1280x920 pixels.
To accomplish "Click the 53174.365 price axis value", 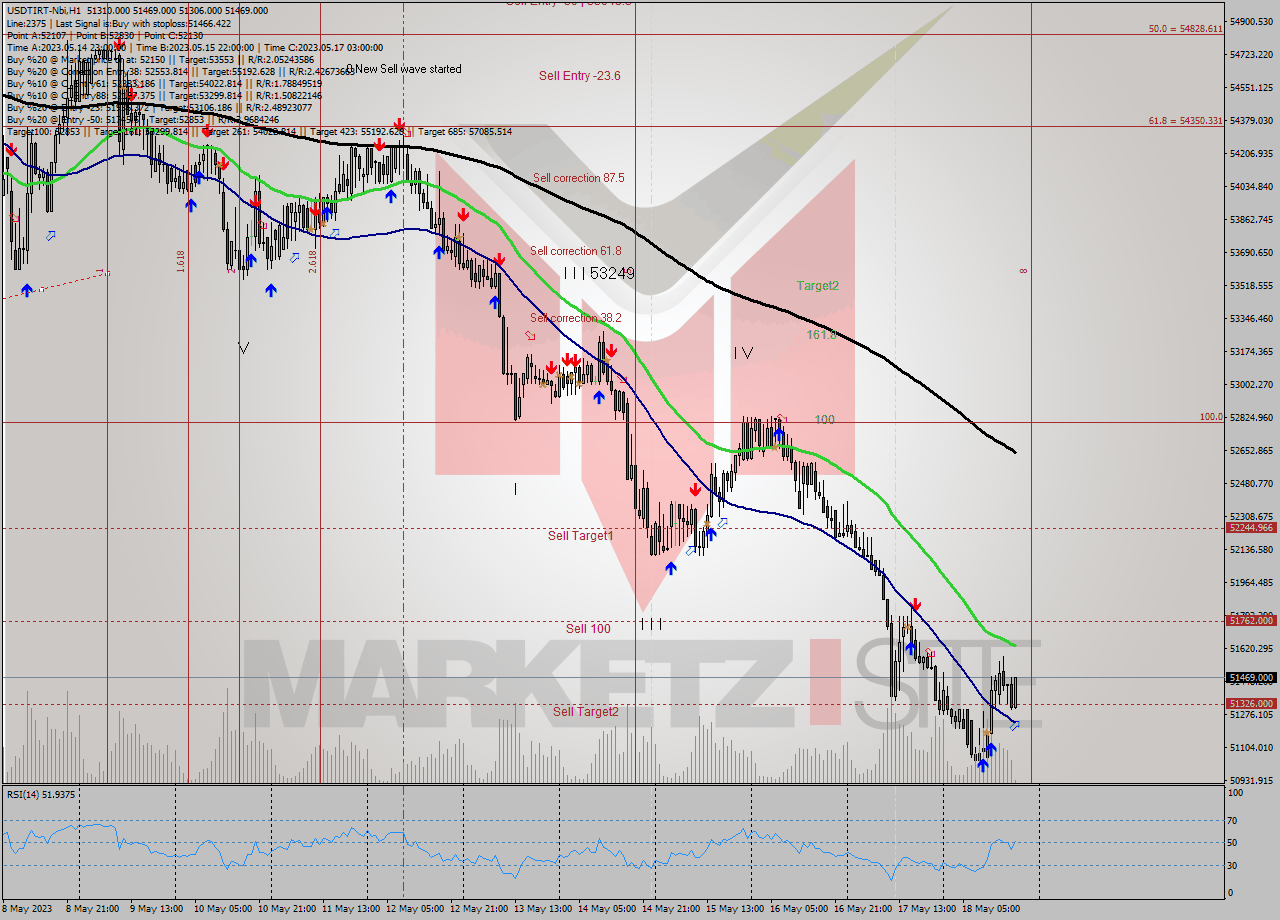I will pyautogui.click(x=1252, y=351).
